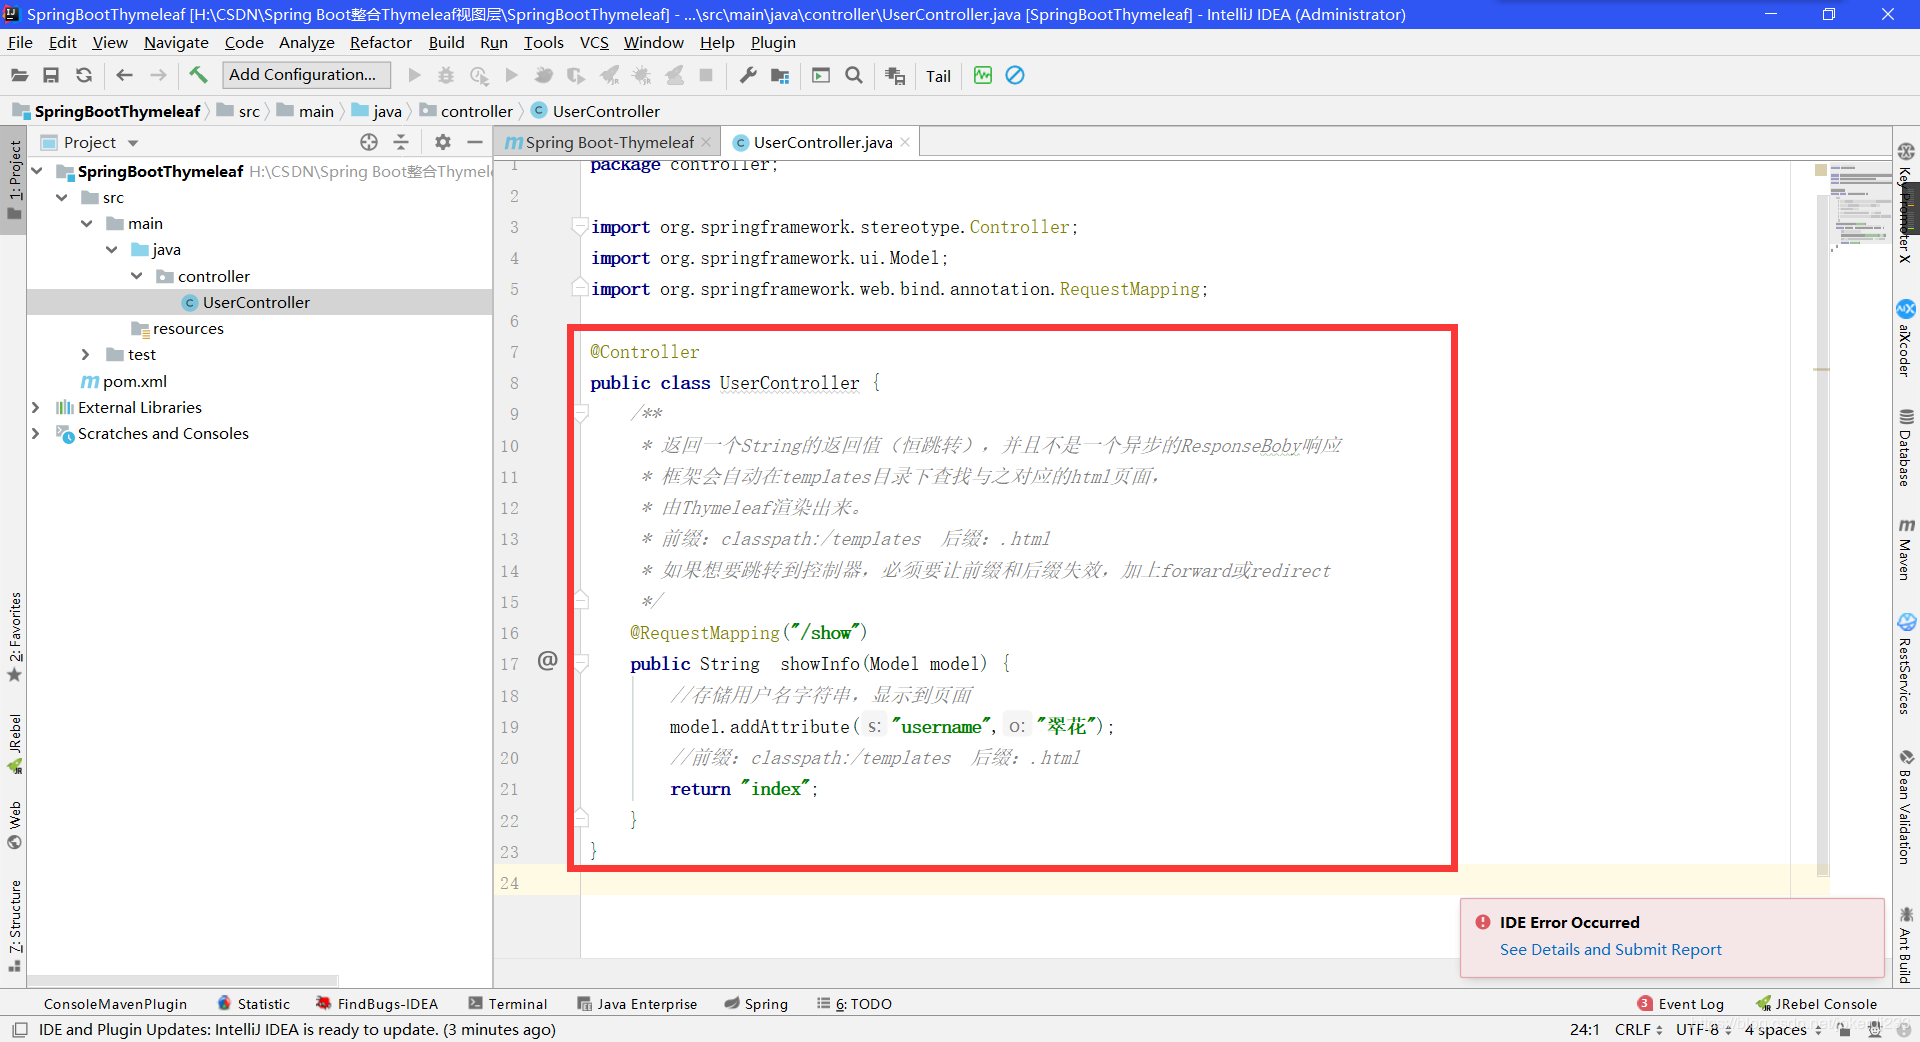
Task: Hide the Project panel with minus icon
Action: (475, 142)
